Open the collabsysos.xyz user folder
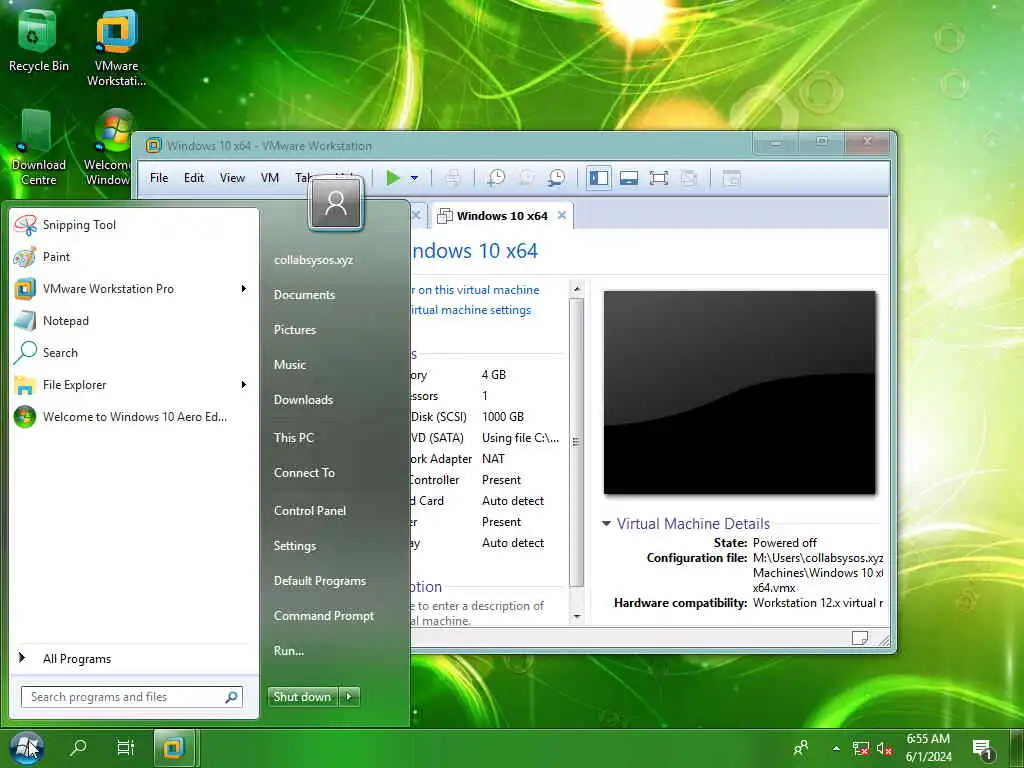Viewport: 1024px width, 768px height. [313, 260]
